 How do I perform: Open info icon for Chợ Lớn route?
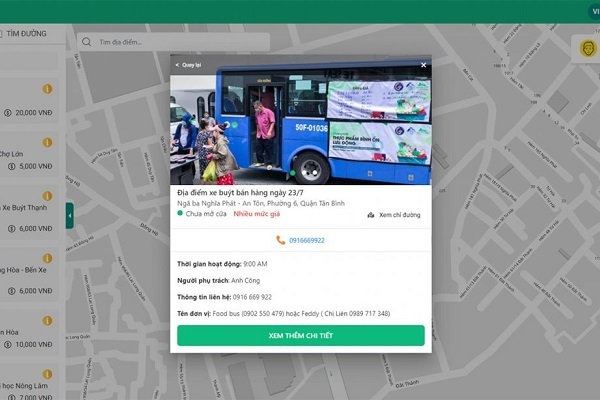click(47, 142)
